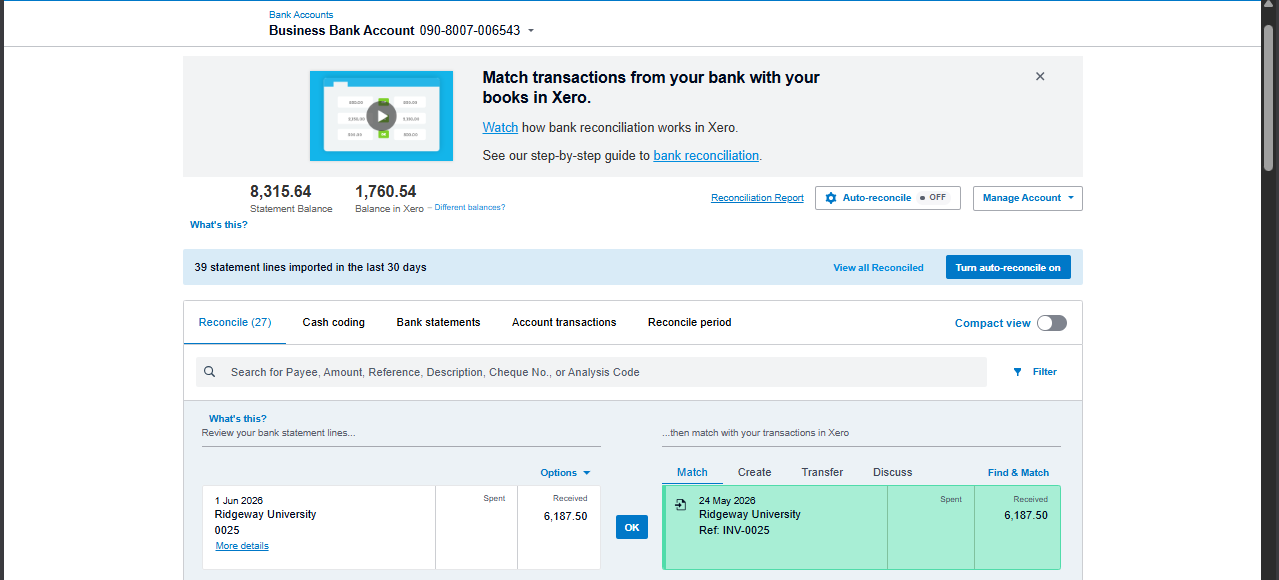
Task: Click What's this? above statement lines
Action: [x=238, y=419]
